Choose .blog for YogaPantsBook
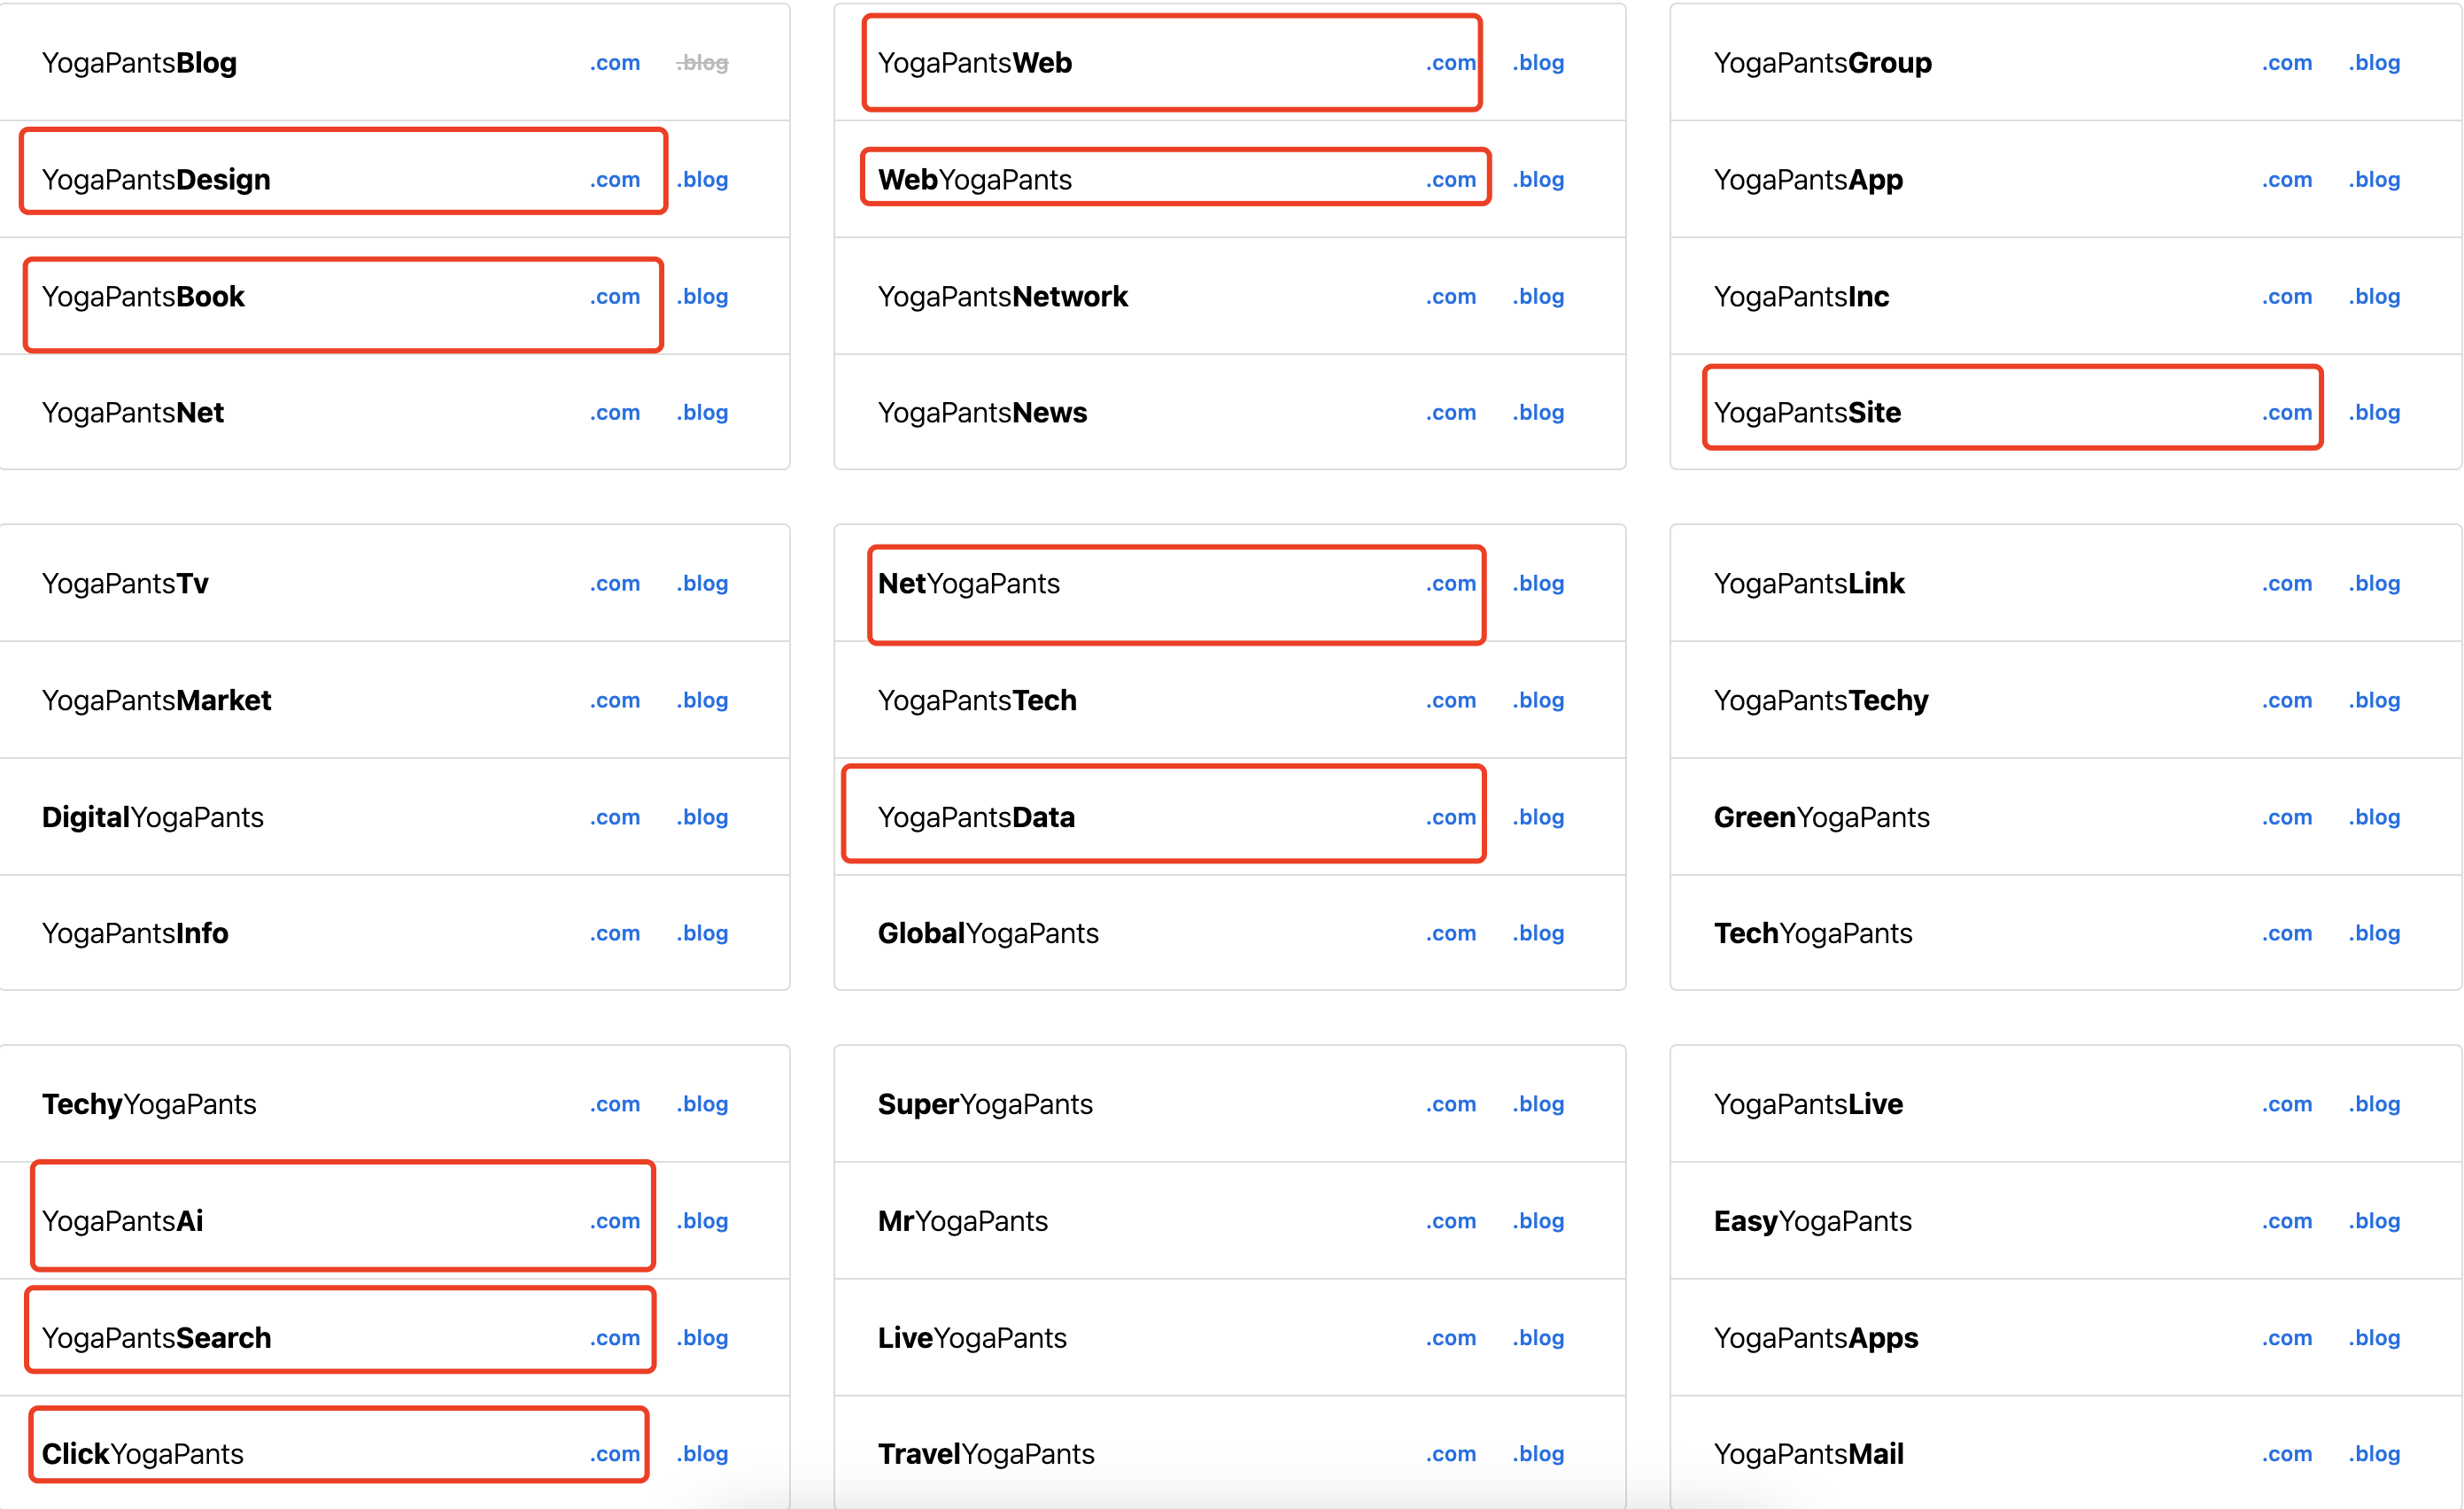 [x=702, y=296]
